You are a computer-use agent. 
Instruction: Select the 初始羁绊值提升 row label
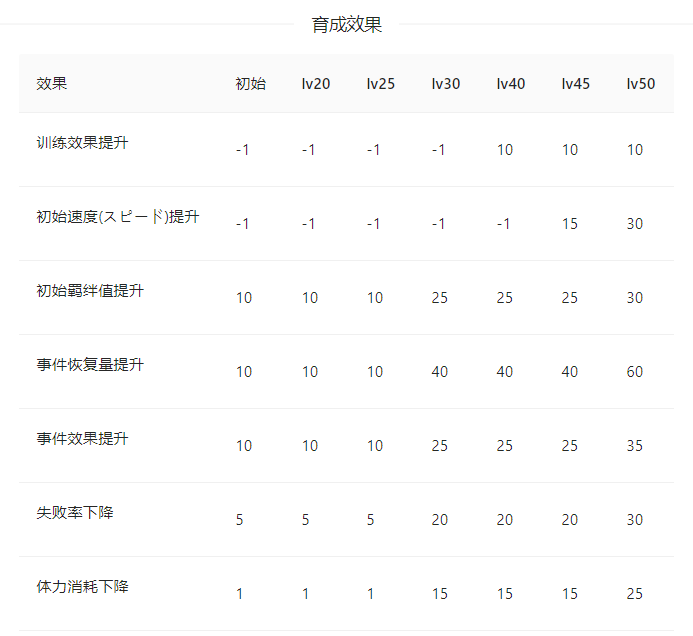(x=90, y=291)
